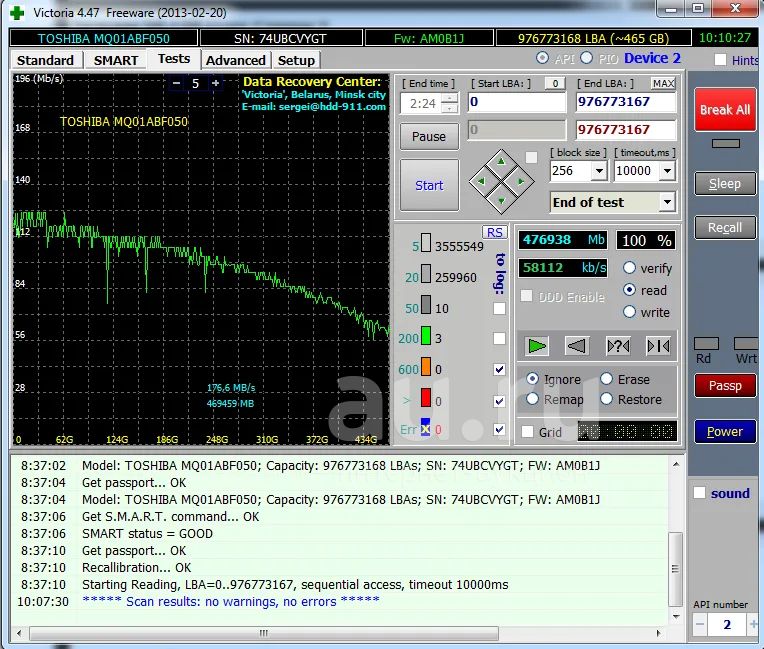The width and height of the screenshot is (764, 649).
Task: Click the log horizontal scrollbar thumb
Action: (264, 633)
